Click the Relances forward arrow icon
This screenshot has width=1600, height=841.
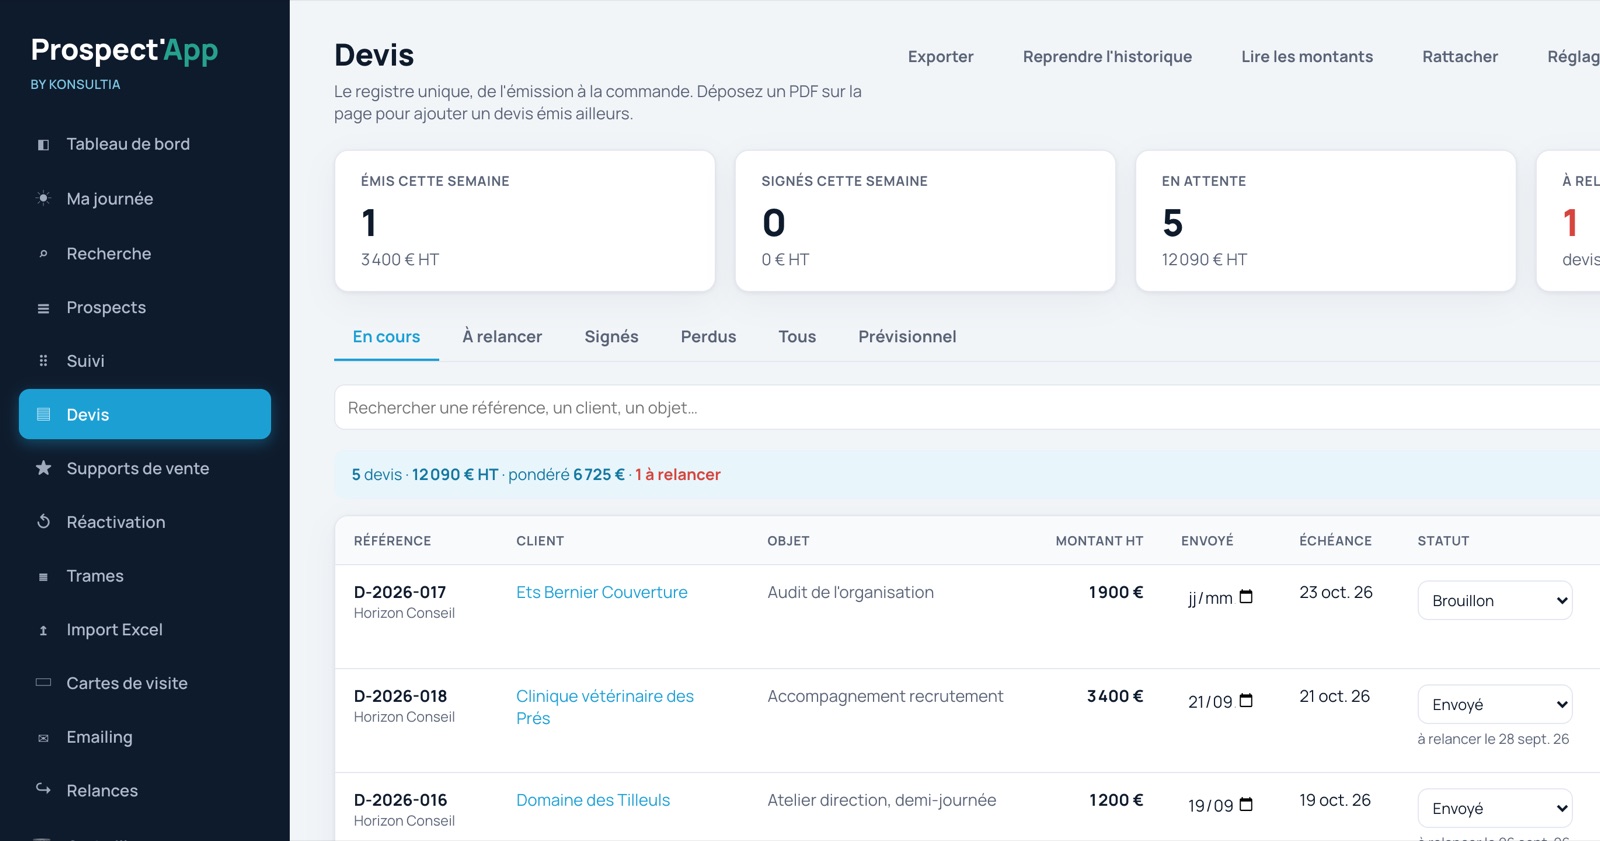click(43, 789)
